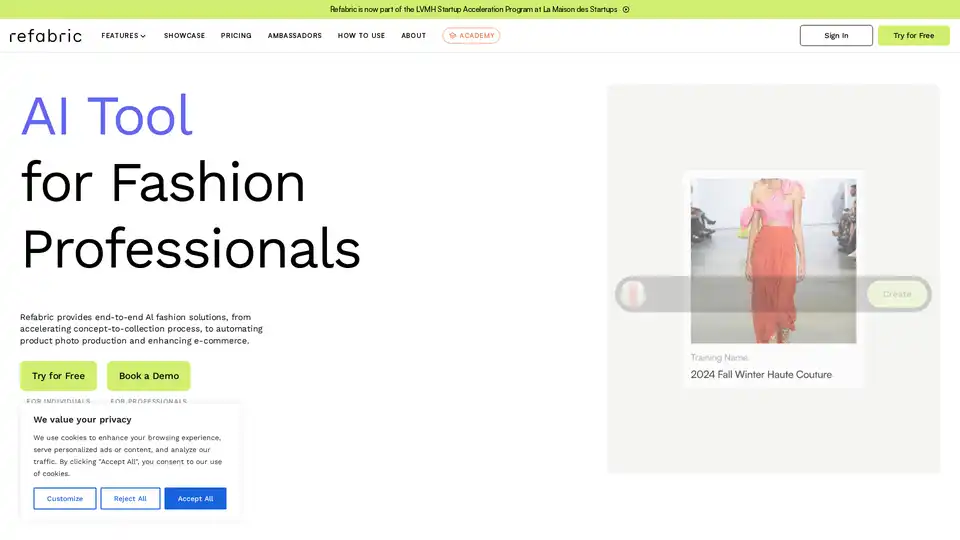Select How To Use in the navigation

(x=361, y=36)
